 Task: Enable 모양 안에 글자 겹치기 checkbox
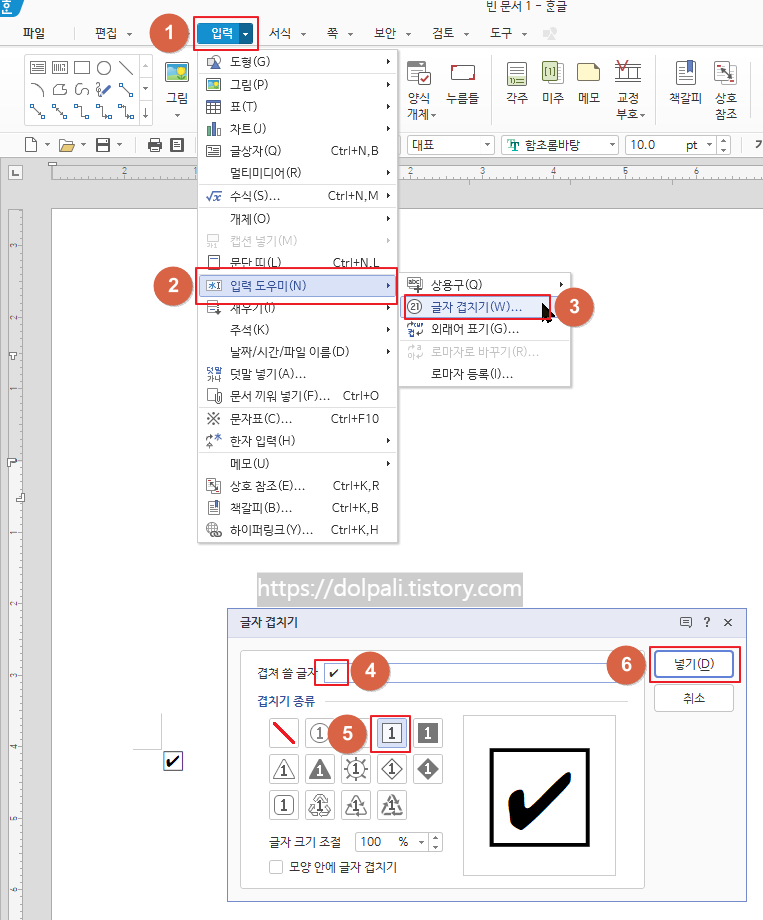coord(276,867)
